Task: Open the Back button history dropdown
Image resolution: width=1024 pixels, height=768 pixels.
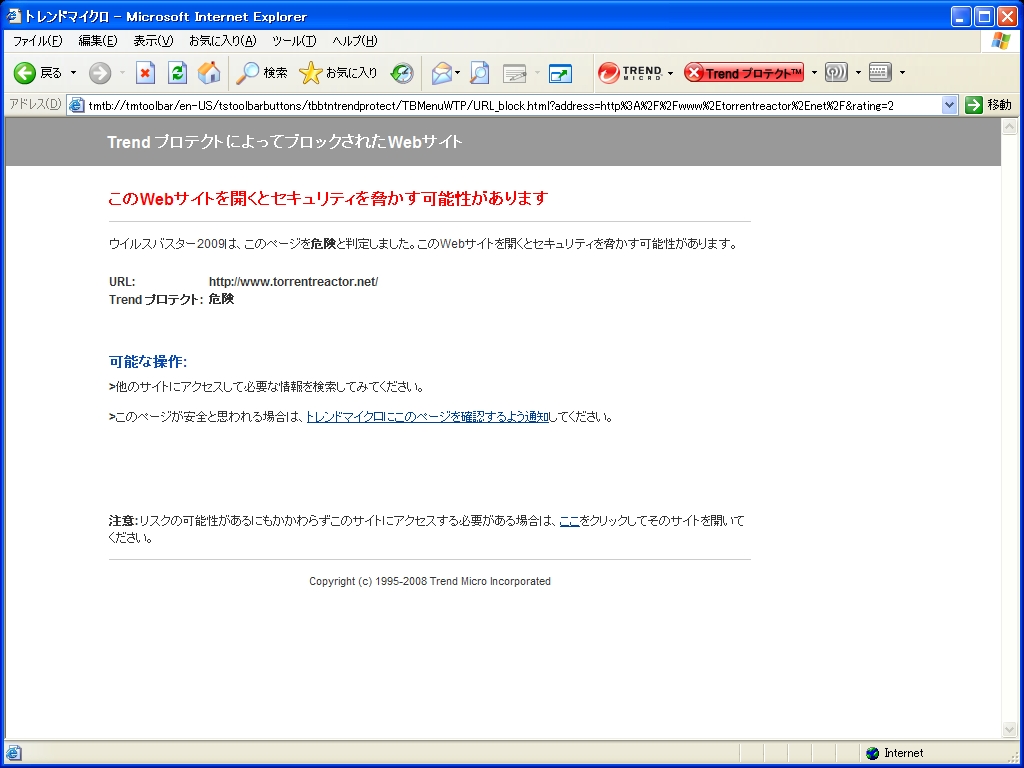Action: 73,72
